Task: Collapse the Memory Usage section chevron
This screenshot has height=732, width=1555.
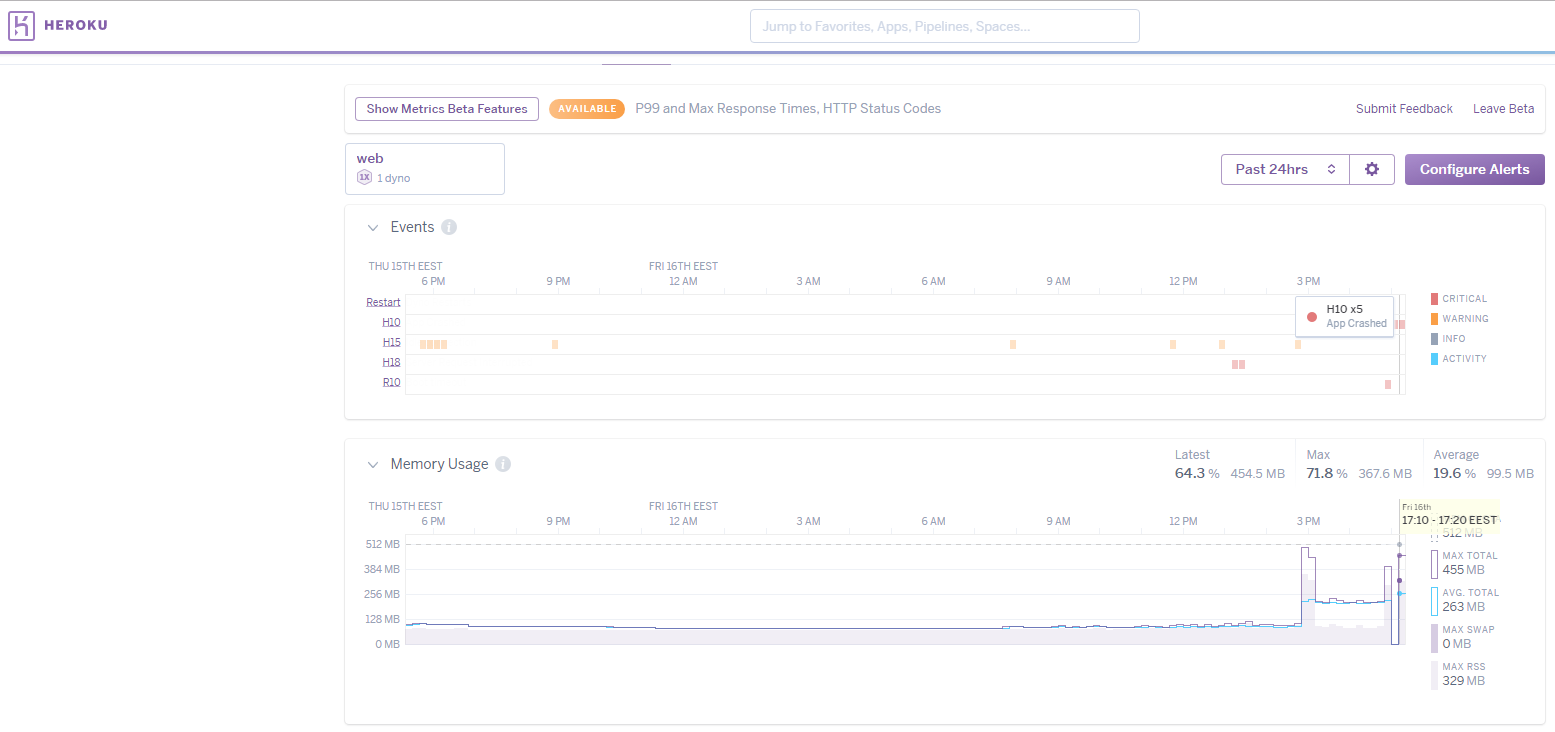Action: tap(372, 464)
